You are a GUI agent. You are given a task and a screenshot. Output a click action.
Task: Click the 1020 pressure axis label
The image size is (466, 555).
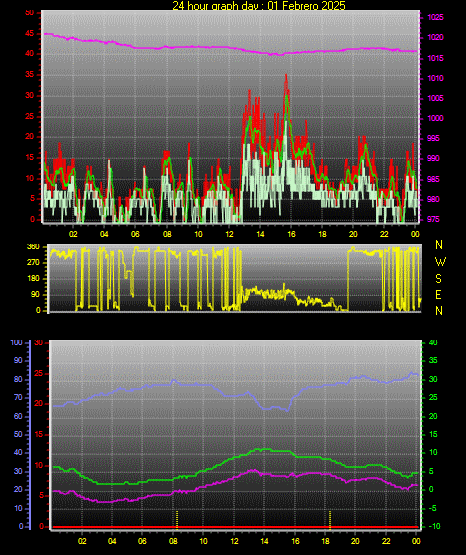point(435,37)
